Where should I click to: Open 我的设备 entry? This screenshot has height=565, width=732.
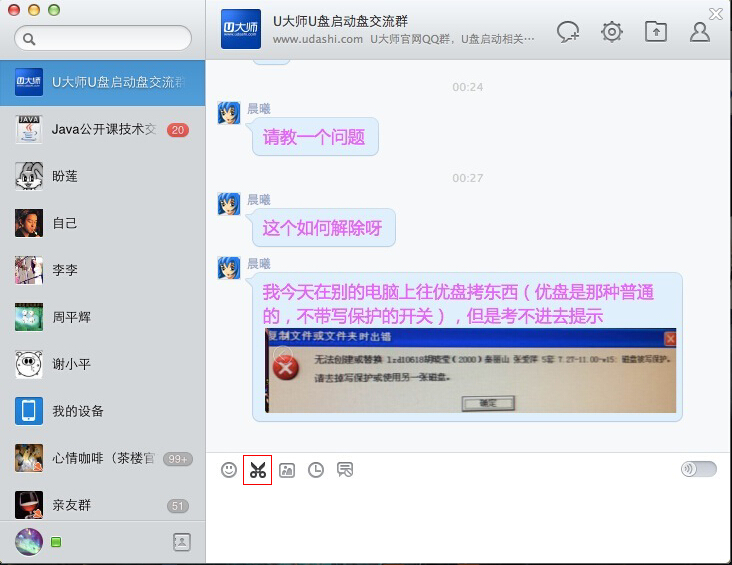tap(103, 411)
